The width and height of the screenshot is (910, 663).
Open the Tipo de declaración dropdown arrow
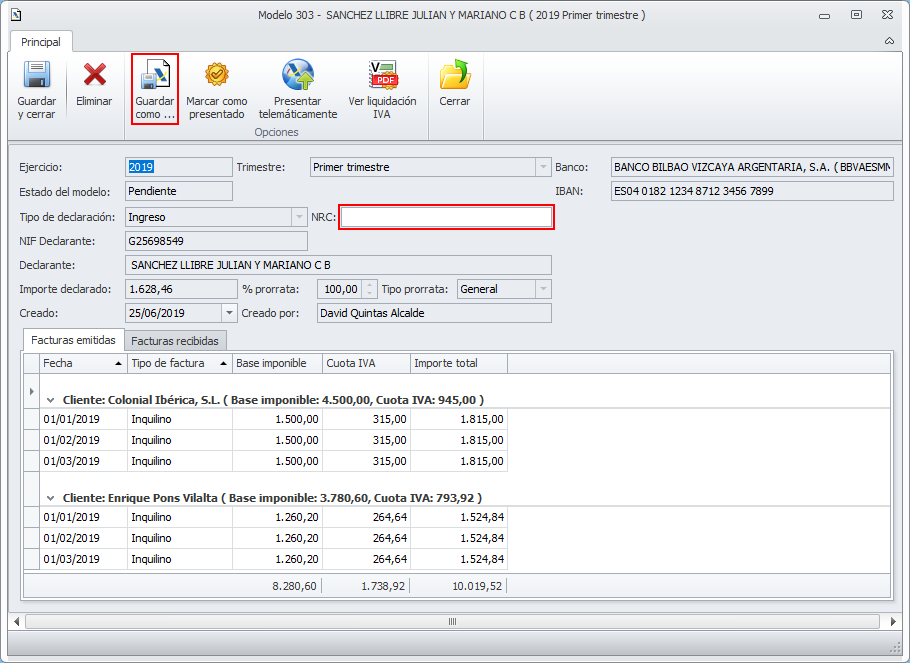[299, 217]
